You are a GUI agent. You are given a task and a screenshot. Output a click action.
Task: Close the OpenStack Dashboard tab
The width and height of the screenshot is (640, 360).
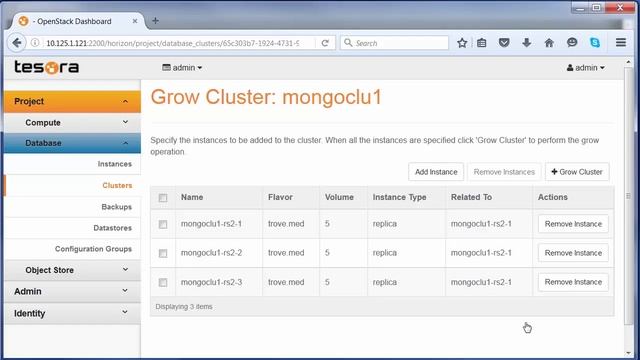(x=135, y=21)
